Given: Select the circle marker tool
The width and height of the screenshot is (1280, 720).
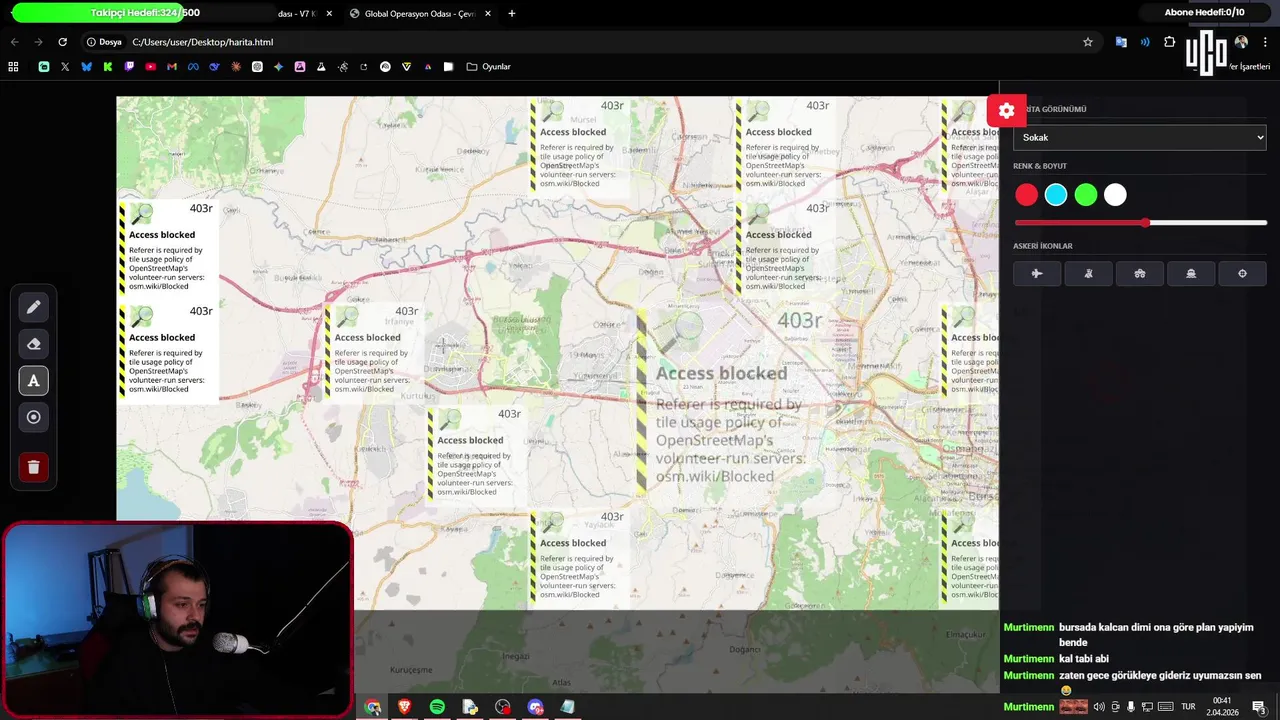Looking at the screenshot, I should (33, 417).
